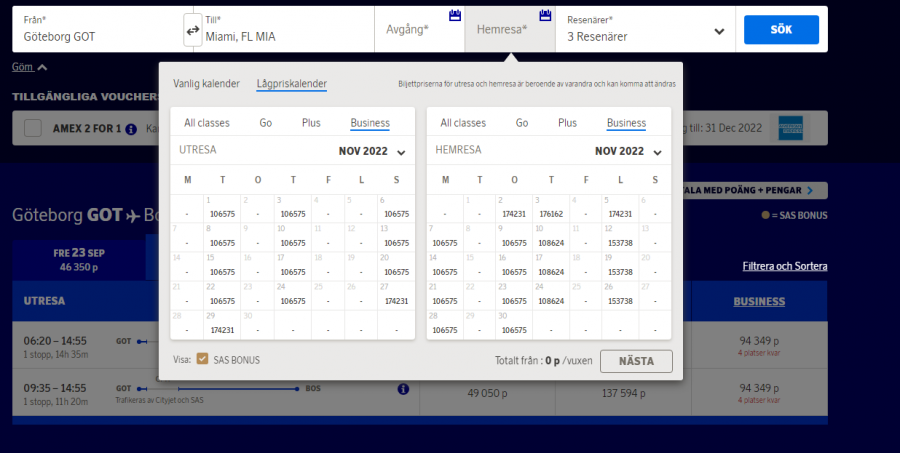Toggle the SAS BONUS checkbox

coord(203,360)
